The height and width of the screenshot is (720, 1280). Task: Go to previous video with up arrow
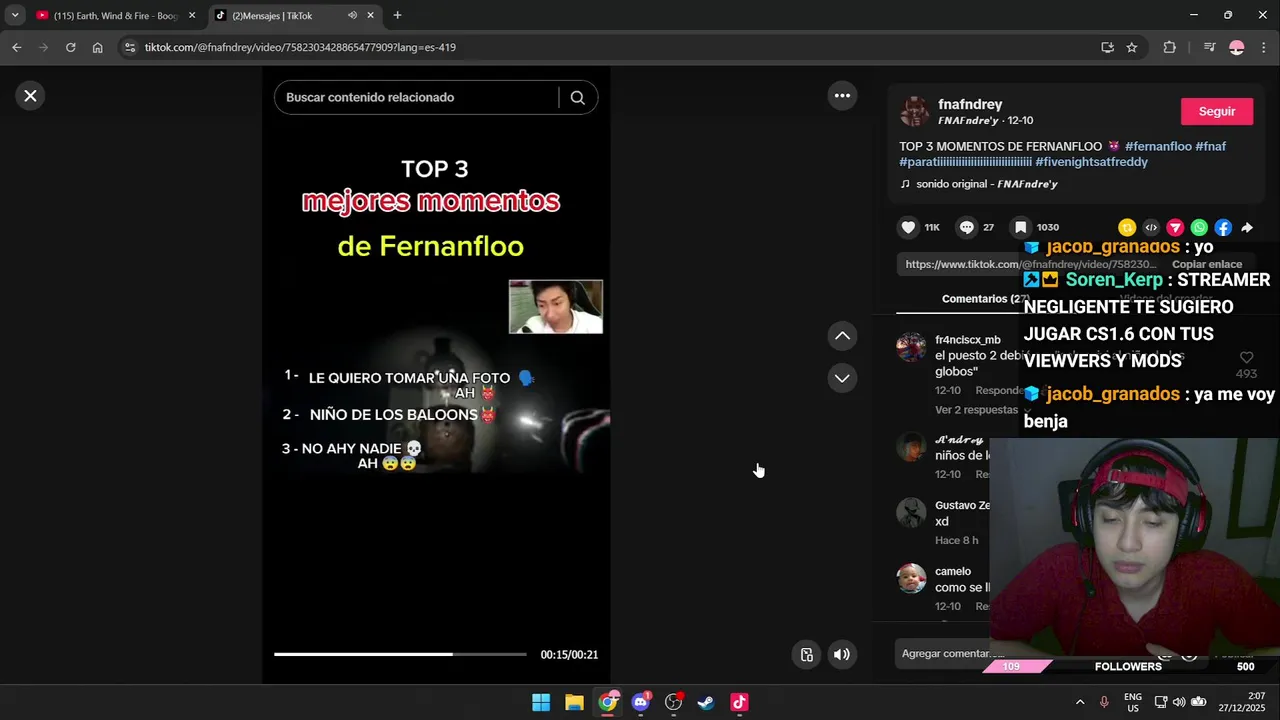842,336
